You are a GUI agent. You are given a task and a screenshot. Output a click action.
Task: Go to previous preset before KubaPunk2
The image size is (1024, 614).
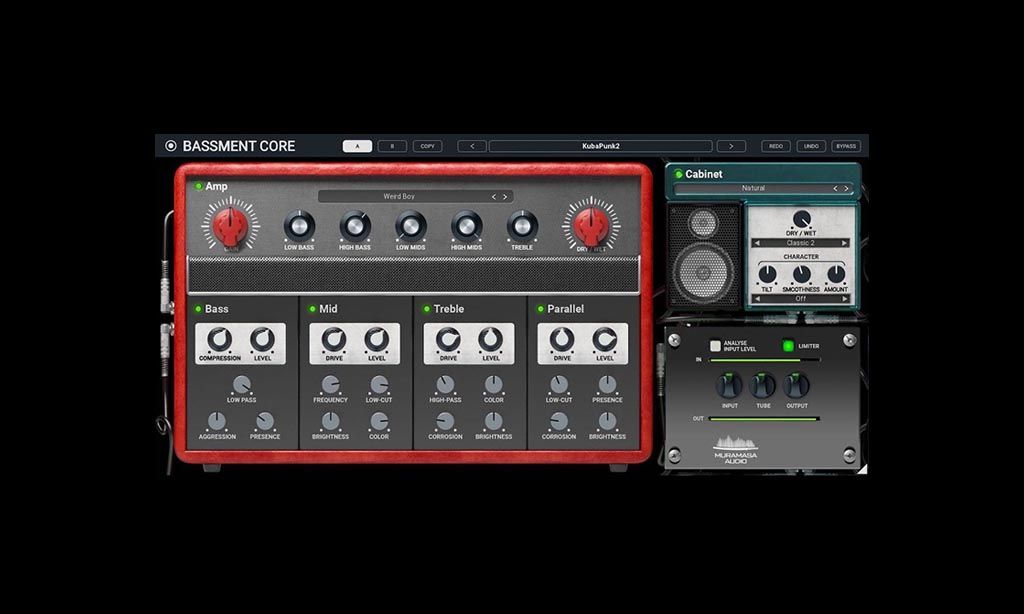click(x=472, y=146)
